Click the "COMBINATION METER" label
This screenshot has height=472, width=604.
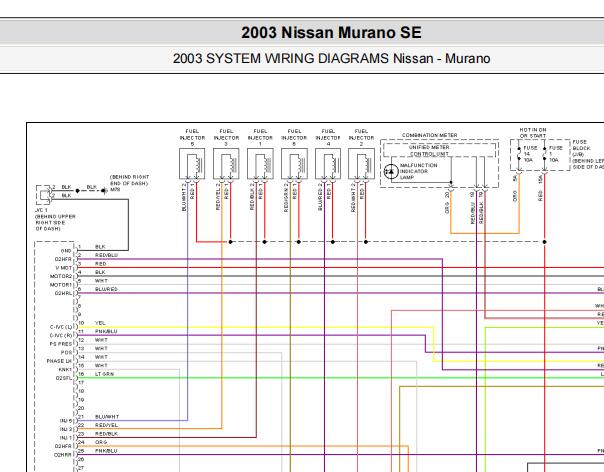click(430, 135)
